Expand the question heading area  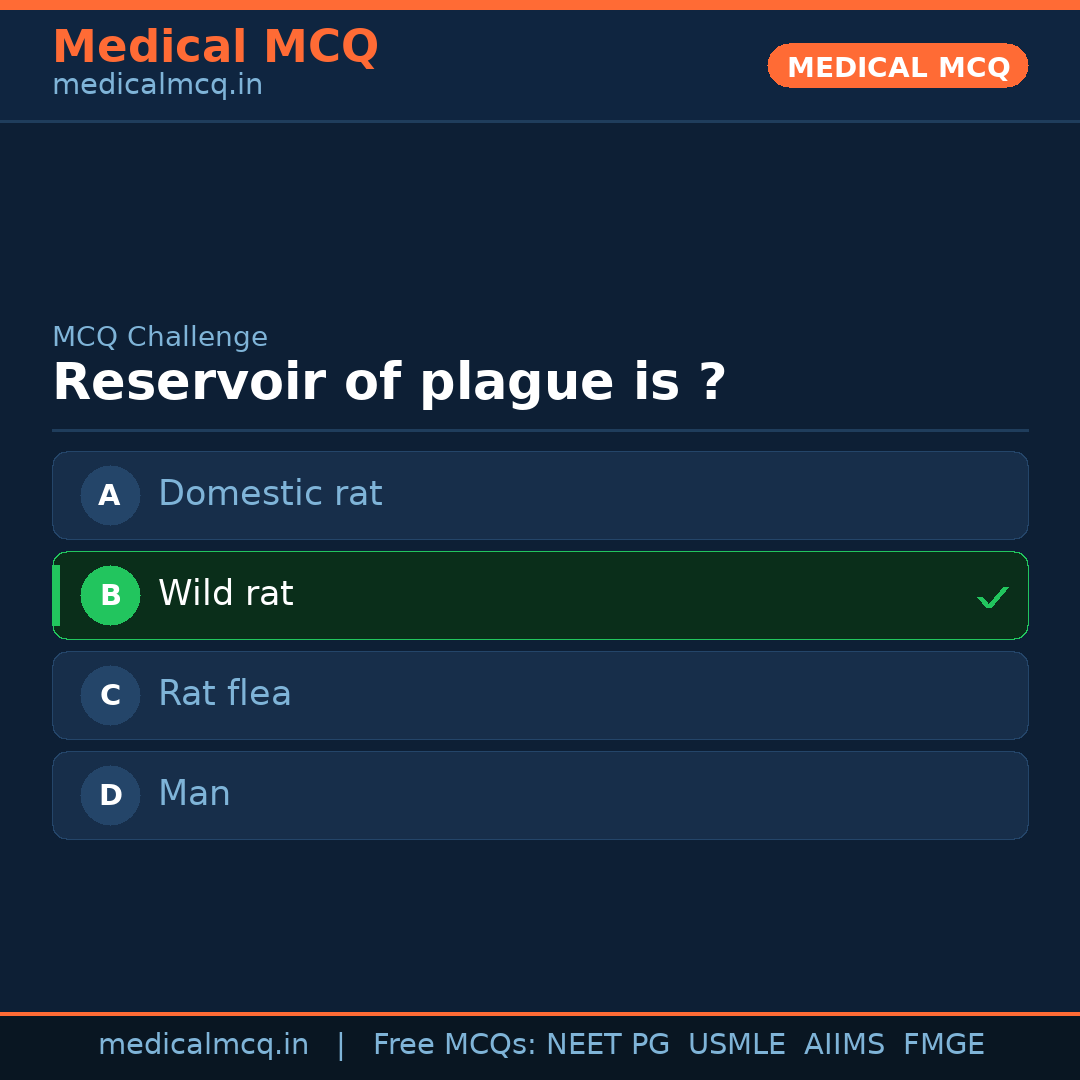(x=390, y=381)
